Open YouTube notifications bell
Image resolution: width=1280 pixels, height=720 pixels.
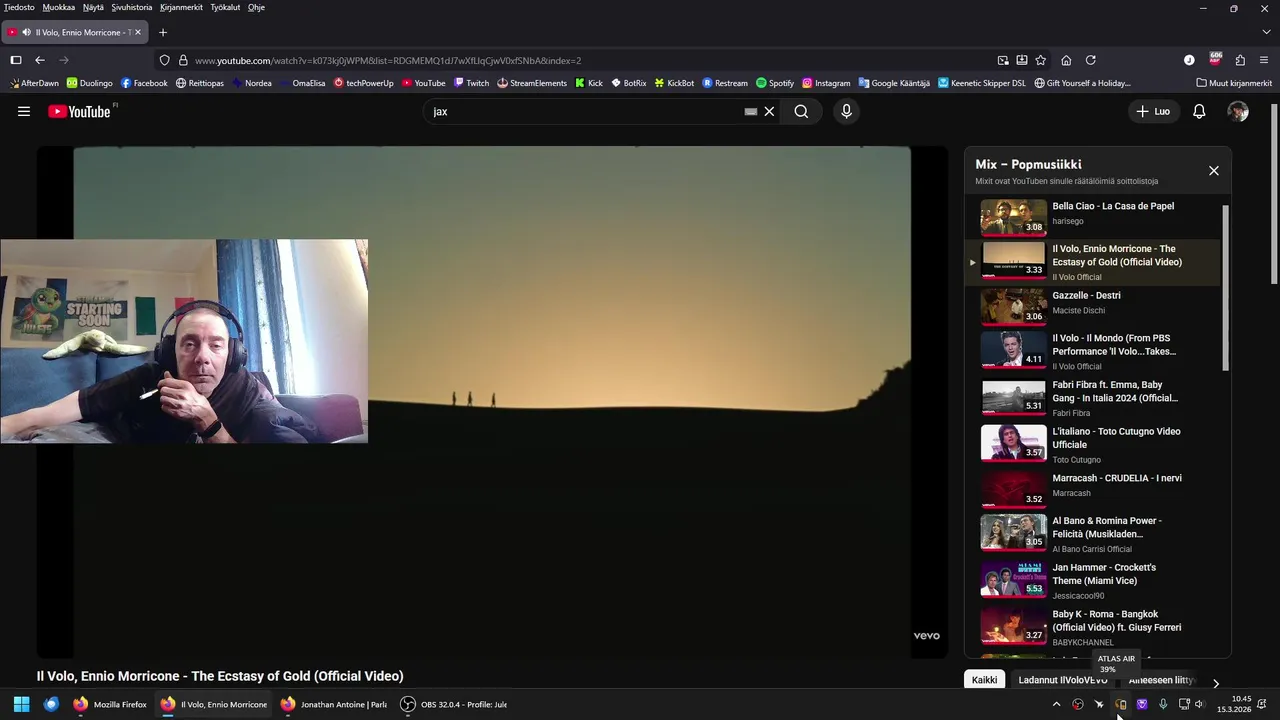(x=1199, y=111)
